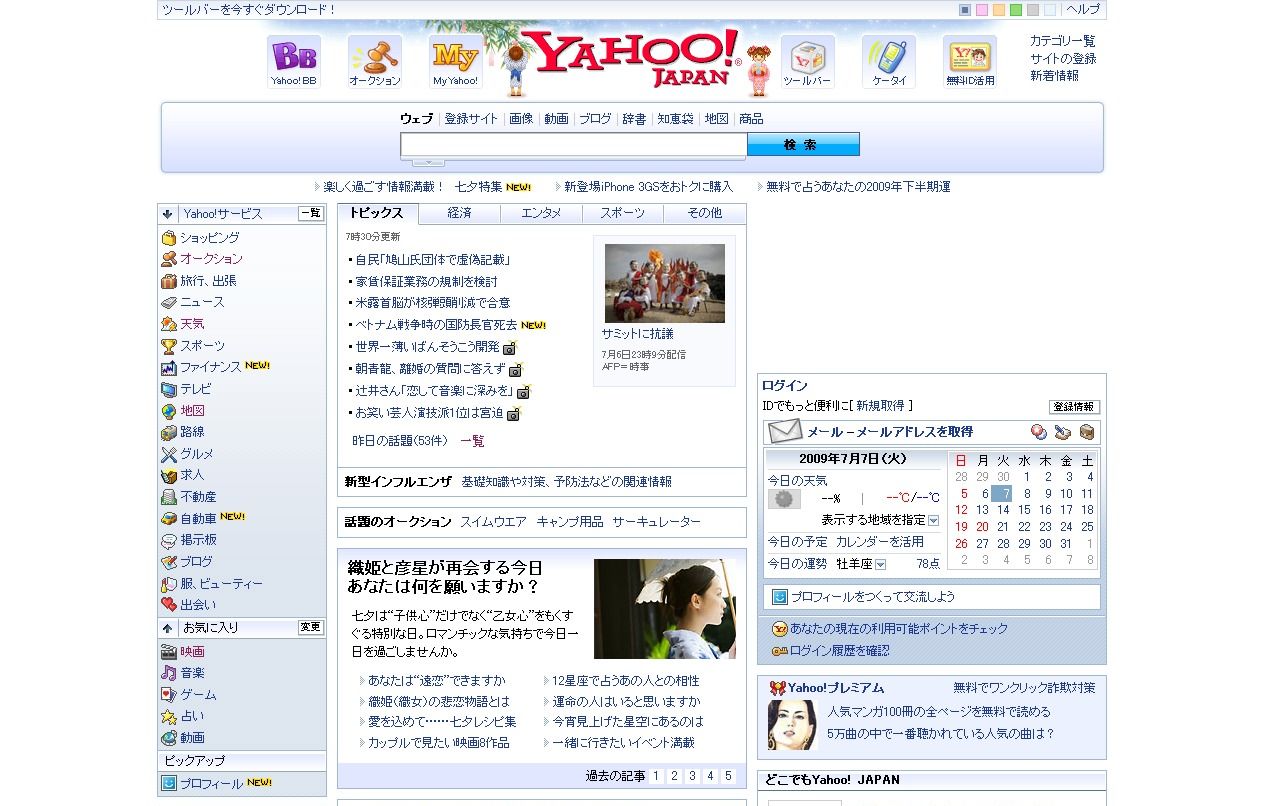Image resolution: width=1263 pixels, height=806 pixels.
Task: Click the グルメ fork and knife icon
Action: 169,454
